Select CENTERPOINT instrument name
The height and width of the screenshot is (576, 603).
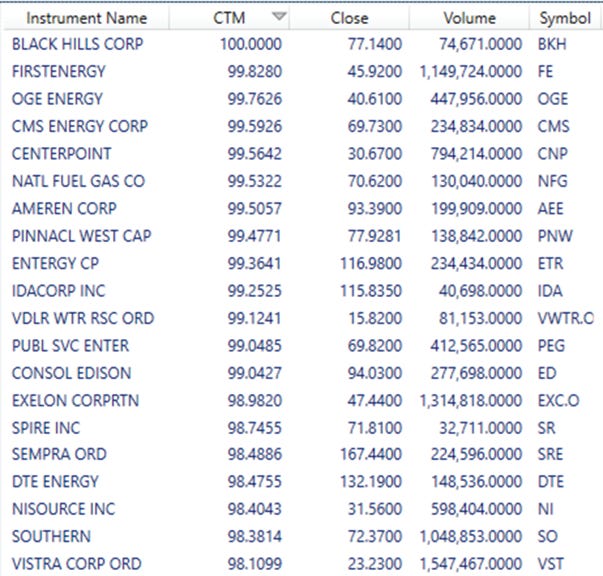click(62, 154)
